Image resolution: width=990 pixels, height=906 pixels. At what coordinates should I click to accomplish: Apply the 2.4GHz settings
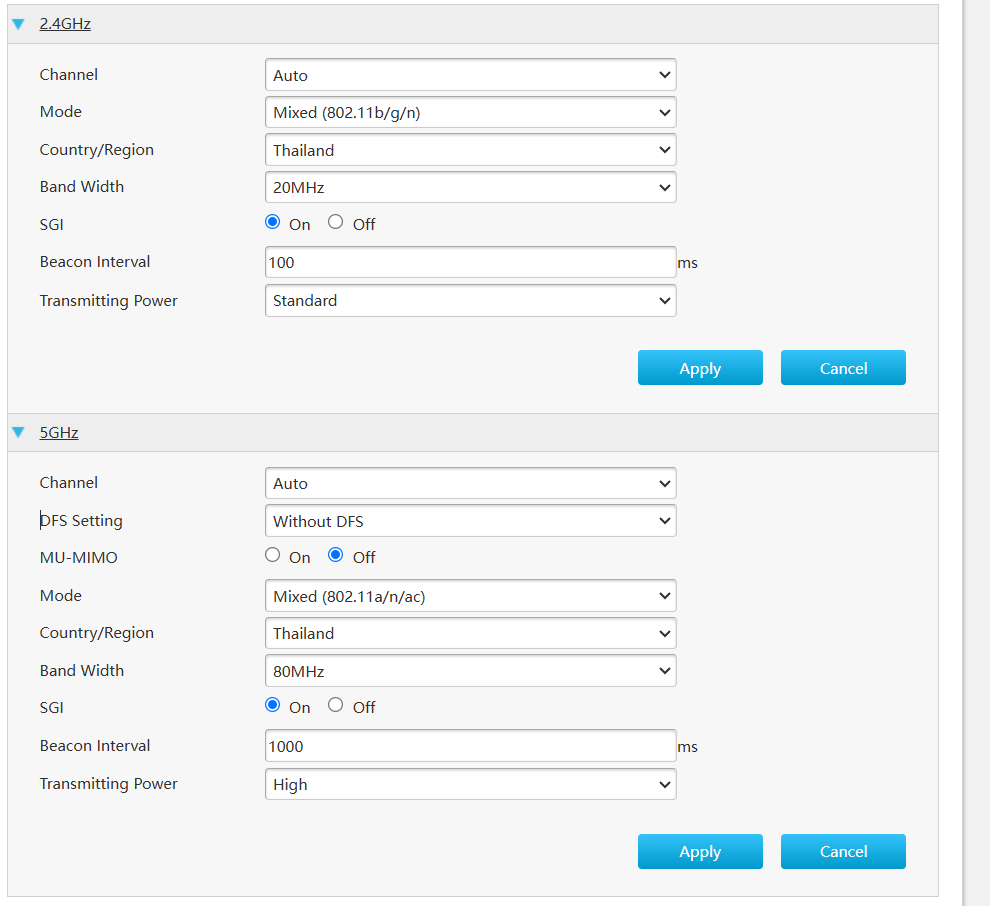[x=700, y=367]
